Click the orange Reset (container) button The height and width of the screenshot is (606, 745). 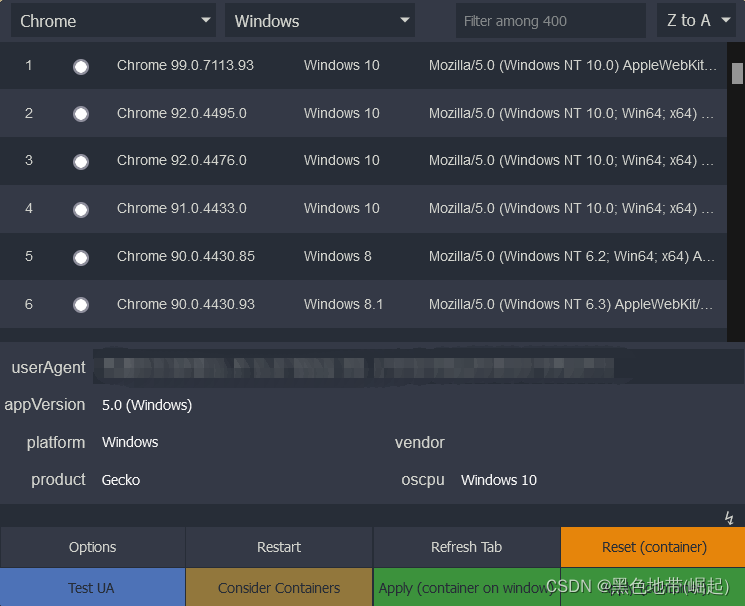(x=653, y=547)
